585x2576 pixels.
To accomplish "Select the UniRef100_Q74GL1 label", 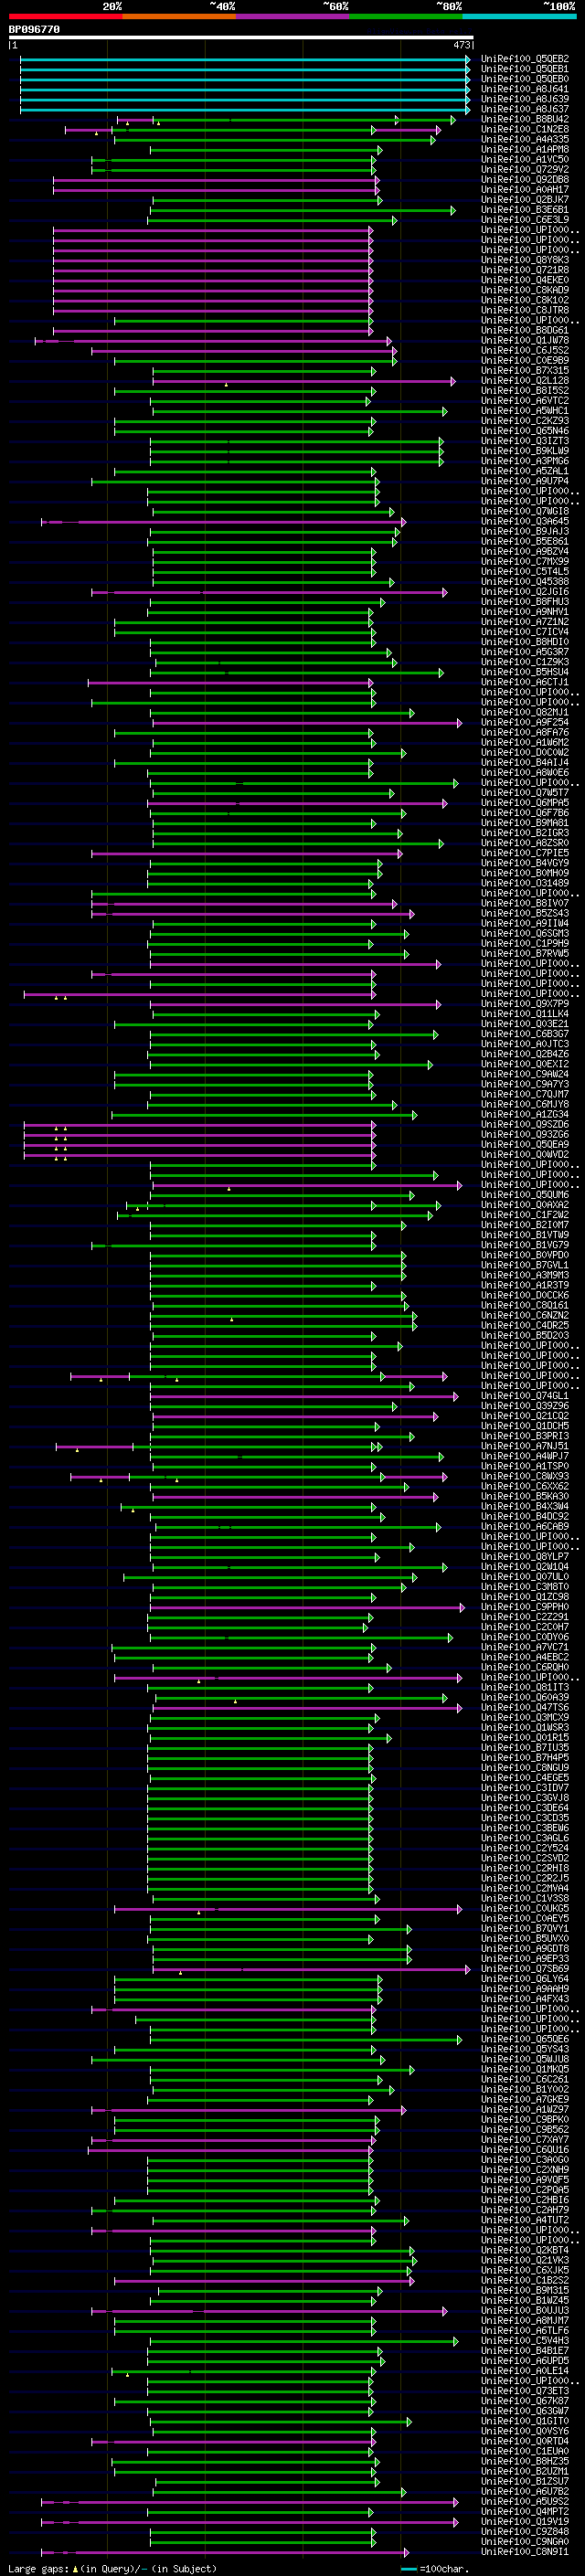I will point(525,1396).
